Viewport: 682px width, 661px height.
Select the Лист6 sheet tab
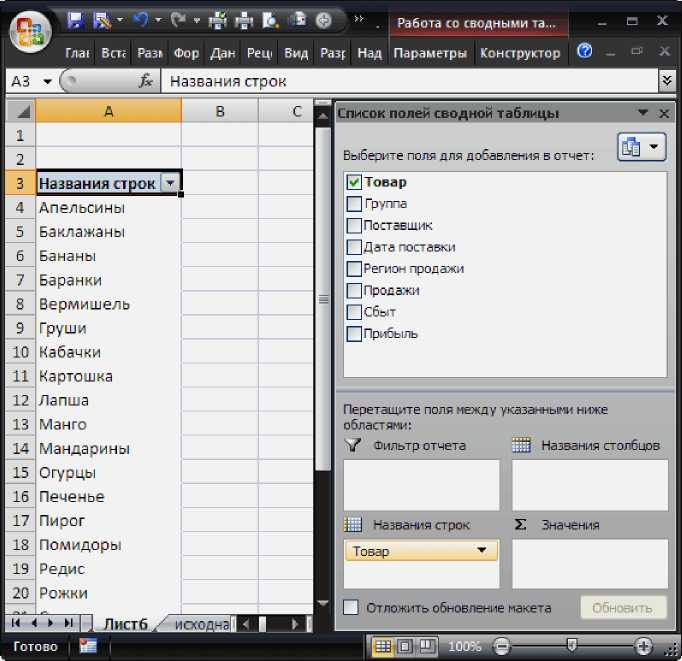(126, 624)
